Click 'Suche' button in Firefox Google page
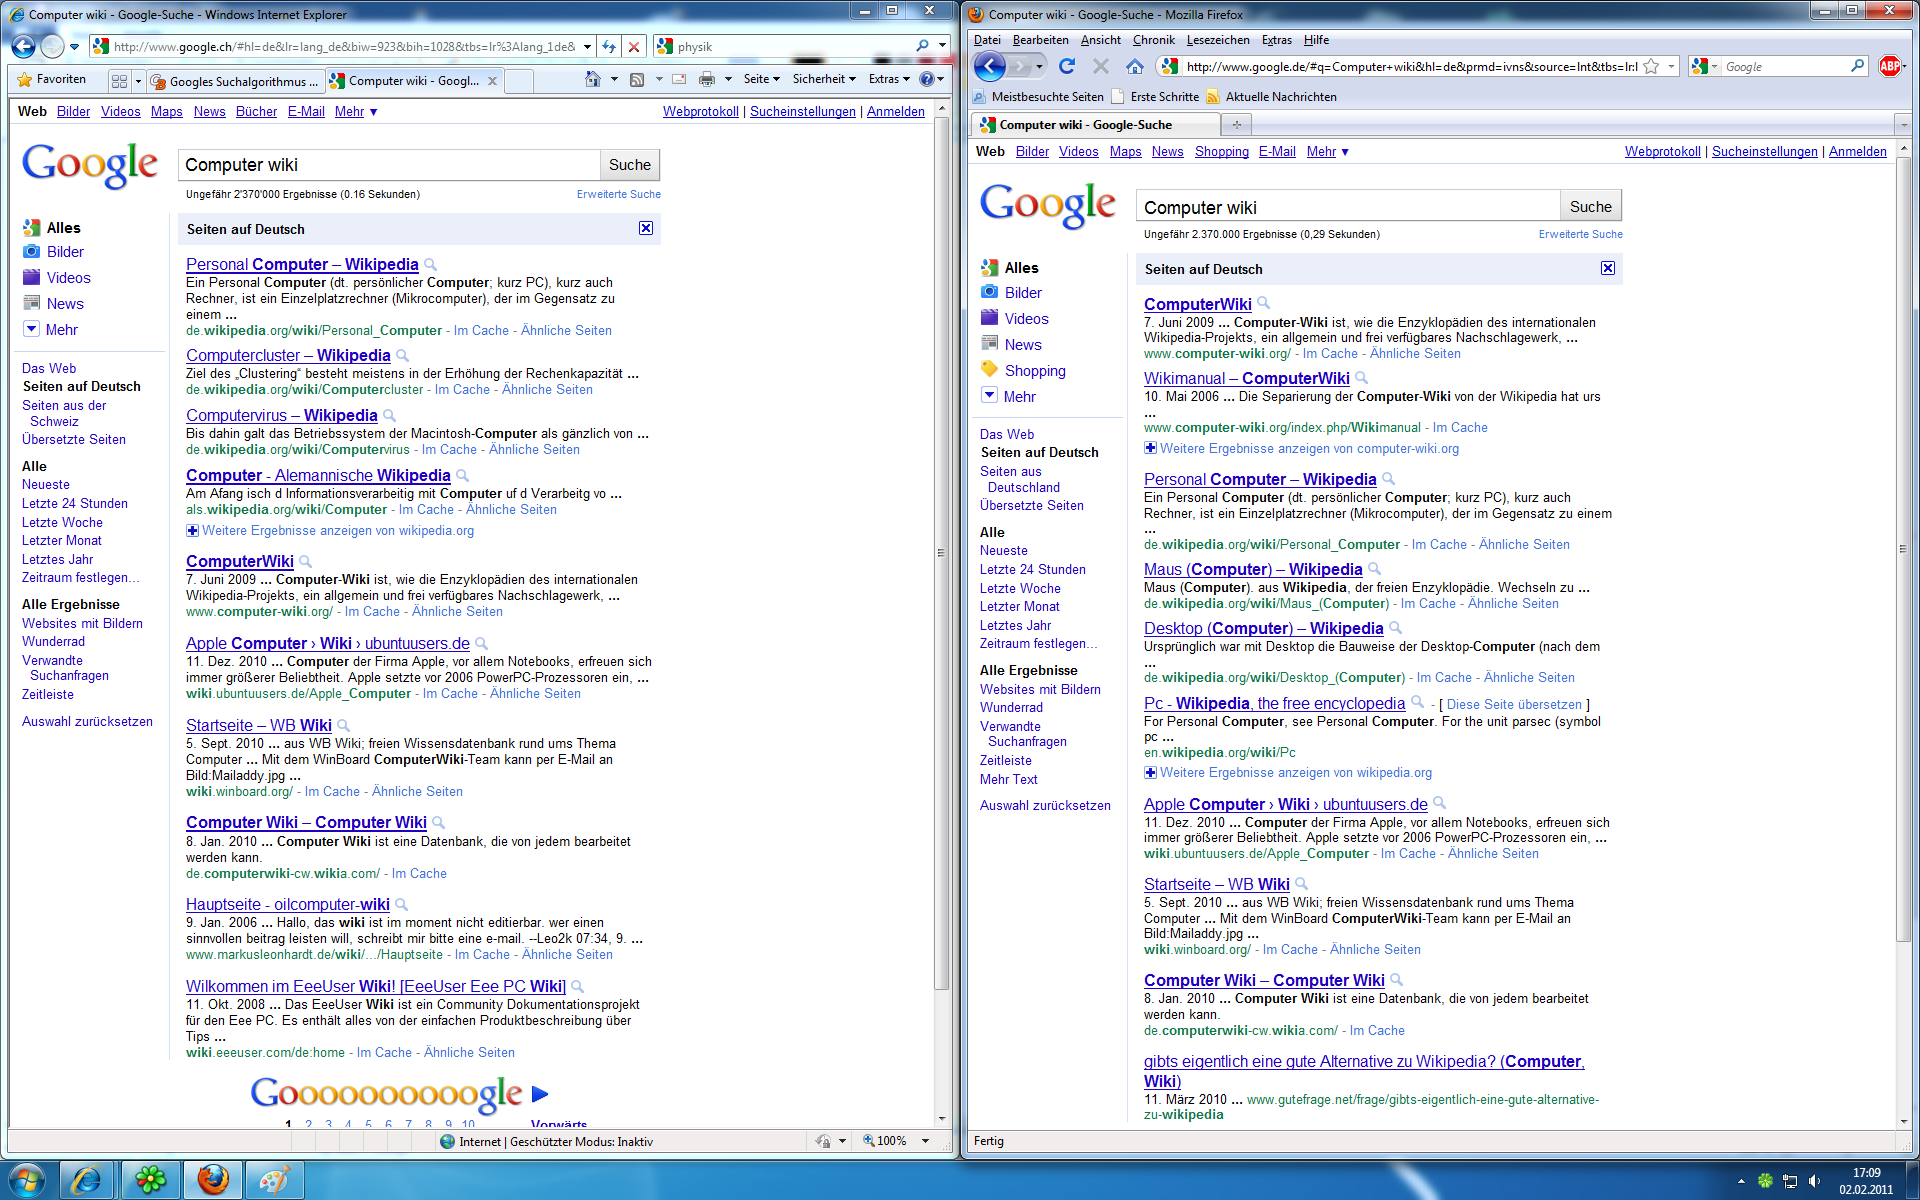This screenshot has height=1200, width=1920. [x=1590, y=206]
